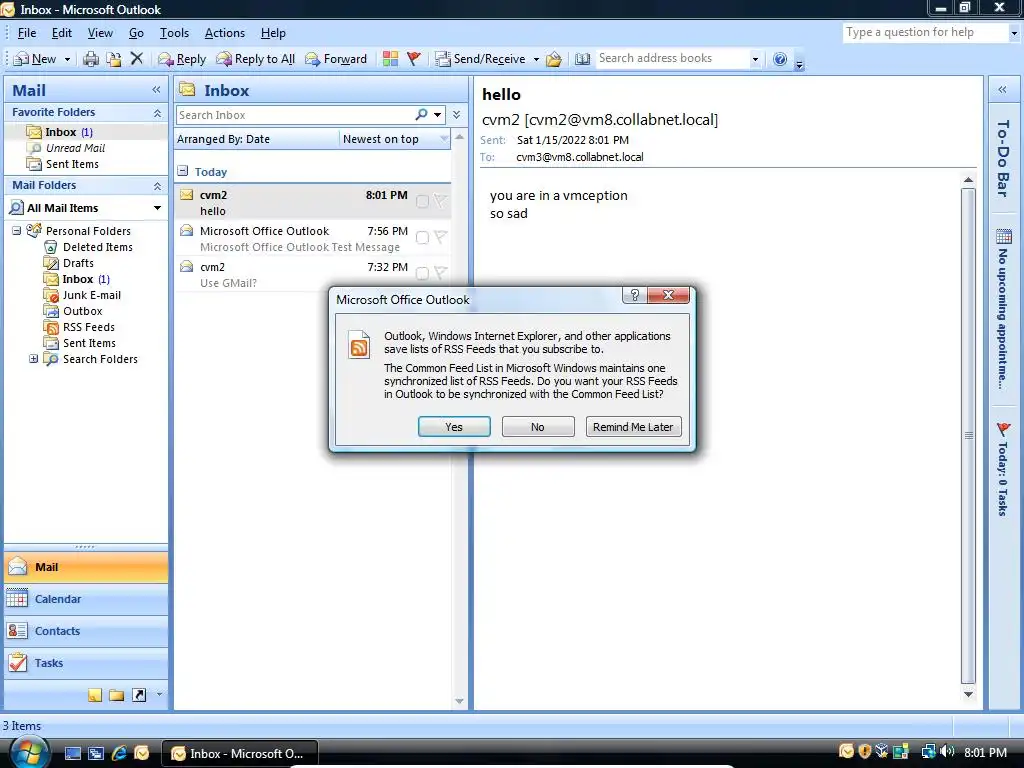Screen dimensions: 1024x768
Task: Click Send/Receive in the toolbar
Action: click(481, 59)
